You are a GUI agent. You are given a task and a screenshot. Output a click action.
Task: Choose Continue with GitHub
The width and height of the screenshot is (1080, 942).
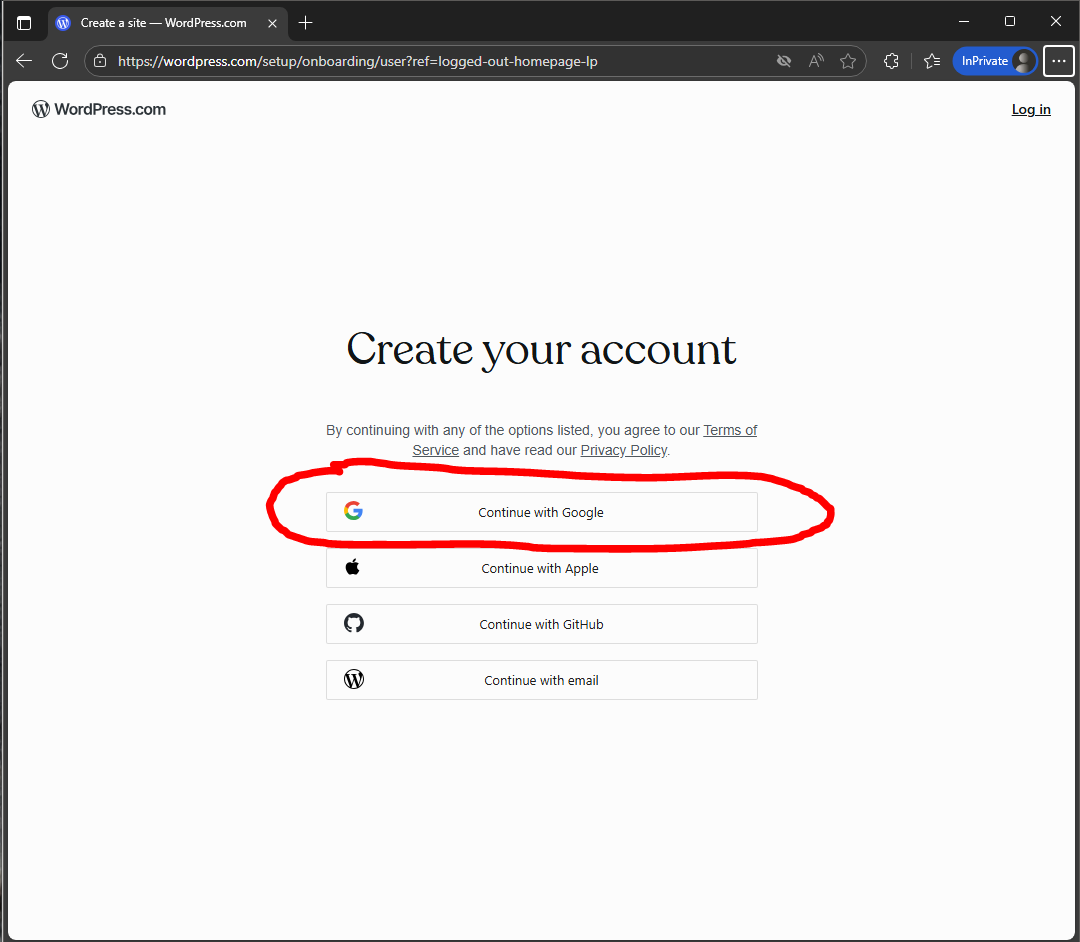[541, 624]
